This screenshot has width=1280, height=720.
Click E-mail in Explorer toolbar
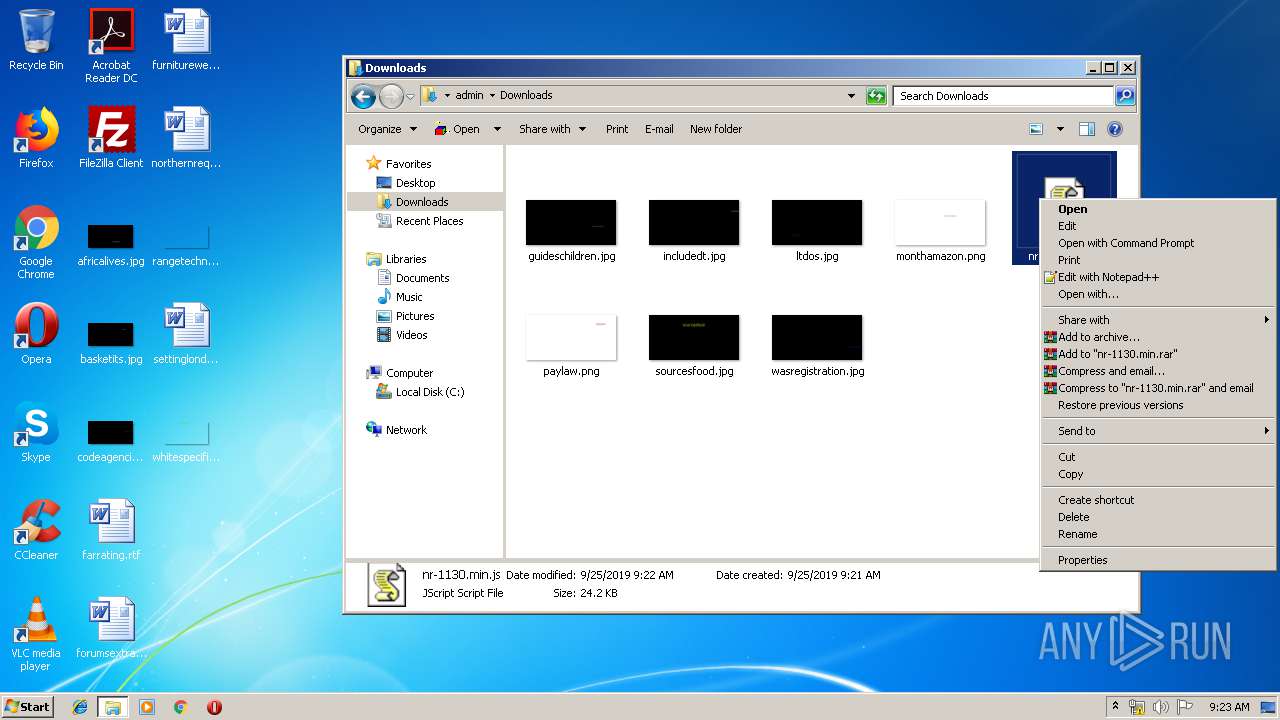coord(659,129)
